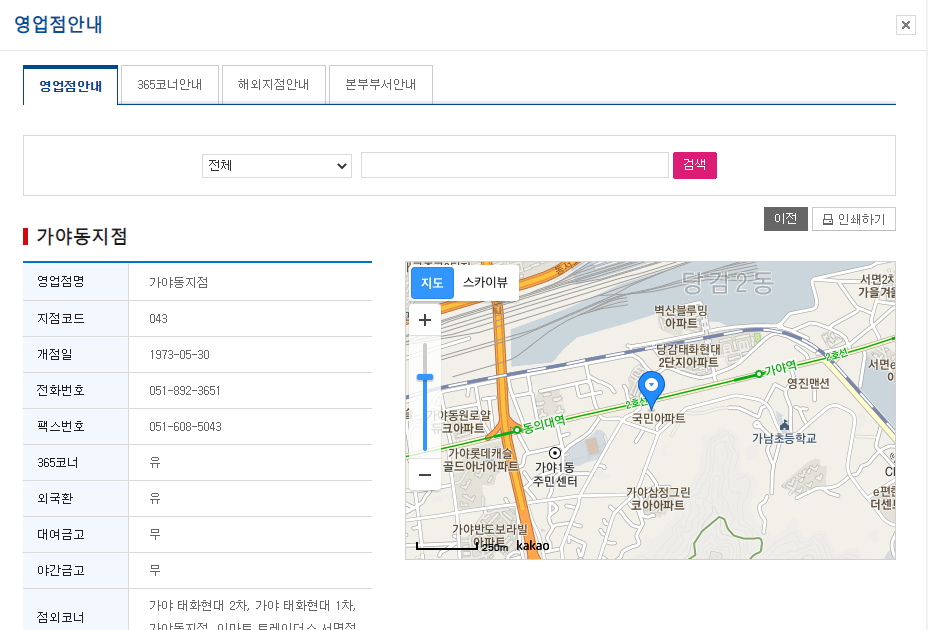Zoom in the map with plus icon
This screenshot has width=928, height=630.
click(x=425, y=320)
